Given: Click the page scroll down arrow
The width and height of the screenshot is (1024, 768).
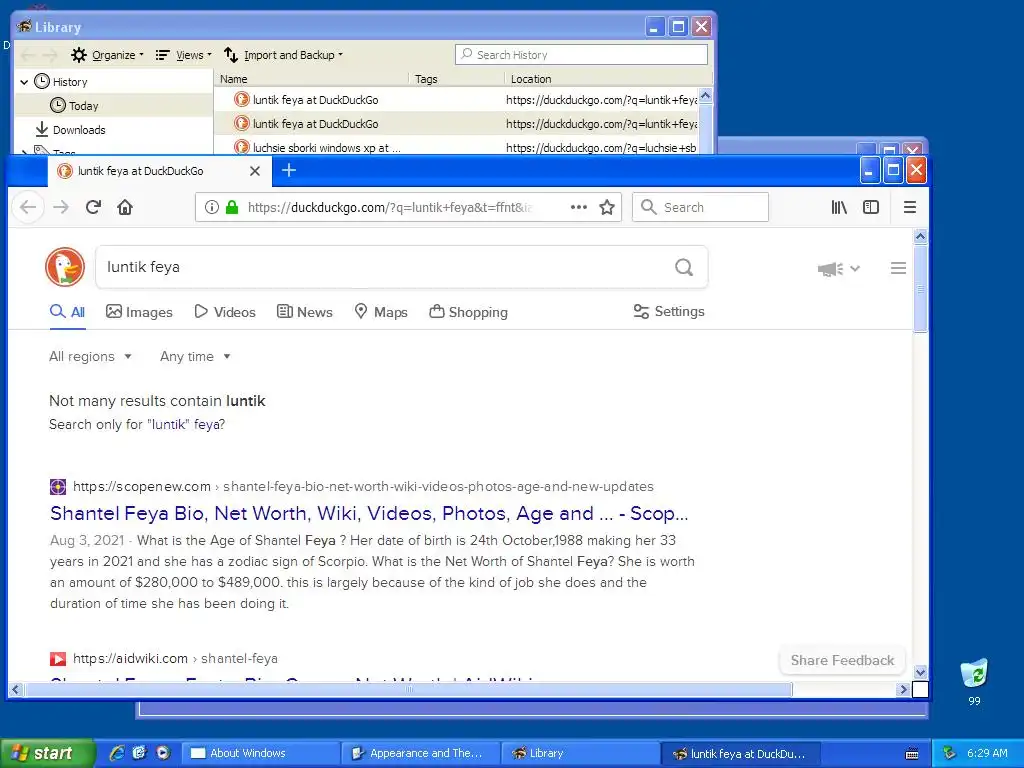Looking at the screenshot, I should (920, 672).
